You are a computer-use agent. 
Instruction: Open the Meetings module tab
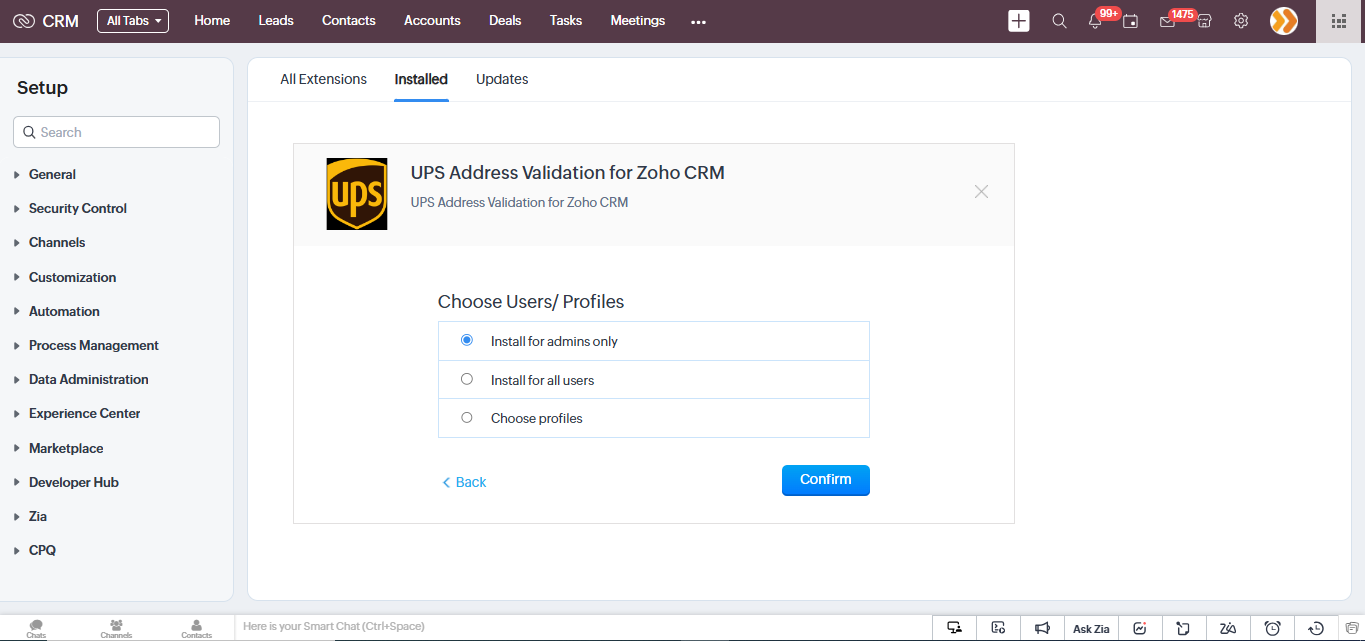coord(638,21)
